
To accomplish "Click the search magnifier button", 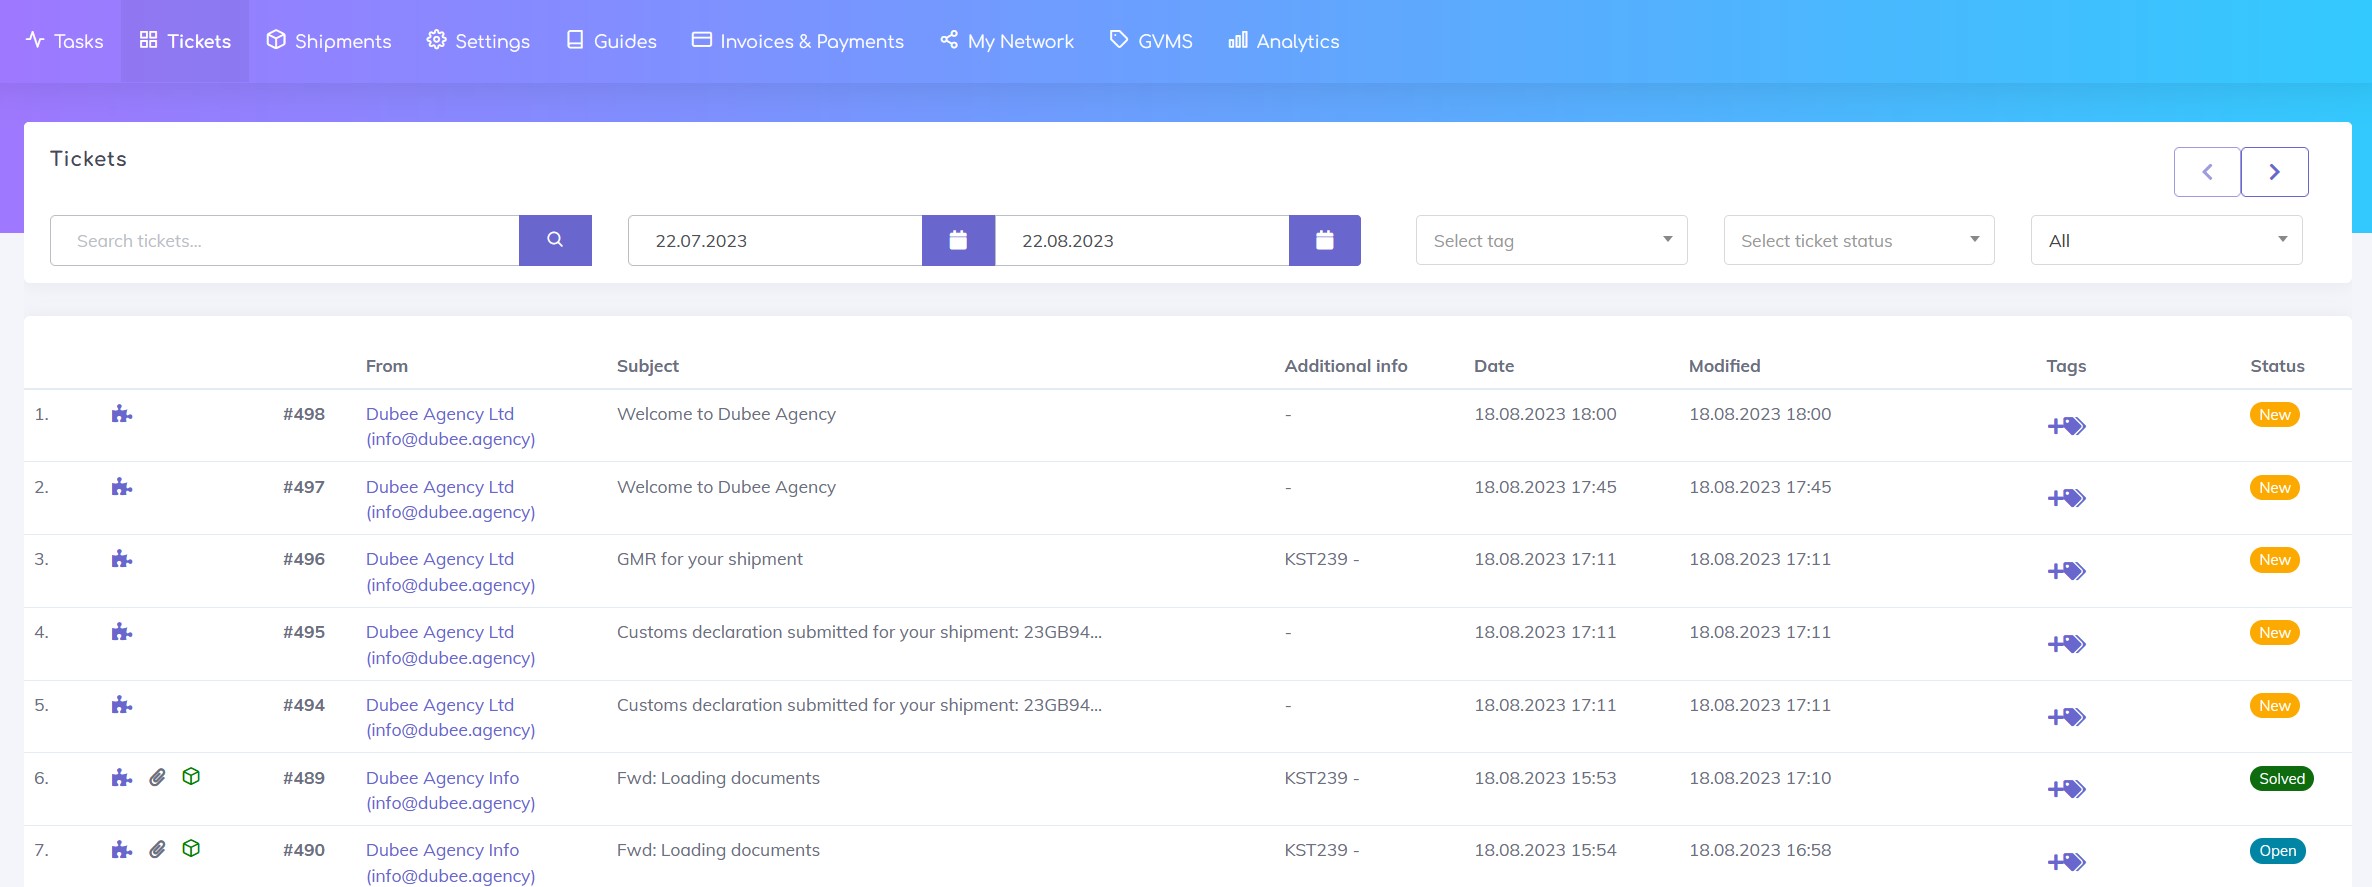I will [x=555, y=240].
